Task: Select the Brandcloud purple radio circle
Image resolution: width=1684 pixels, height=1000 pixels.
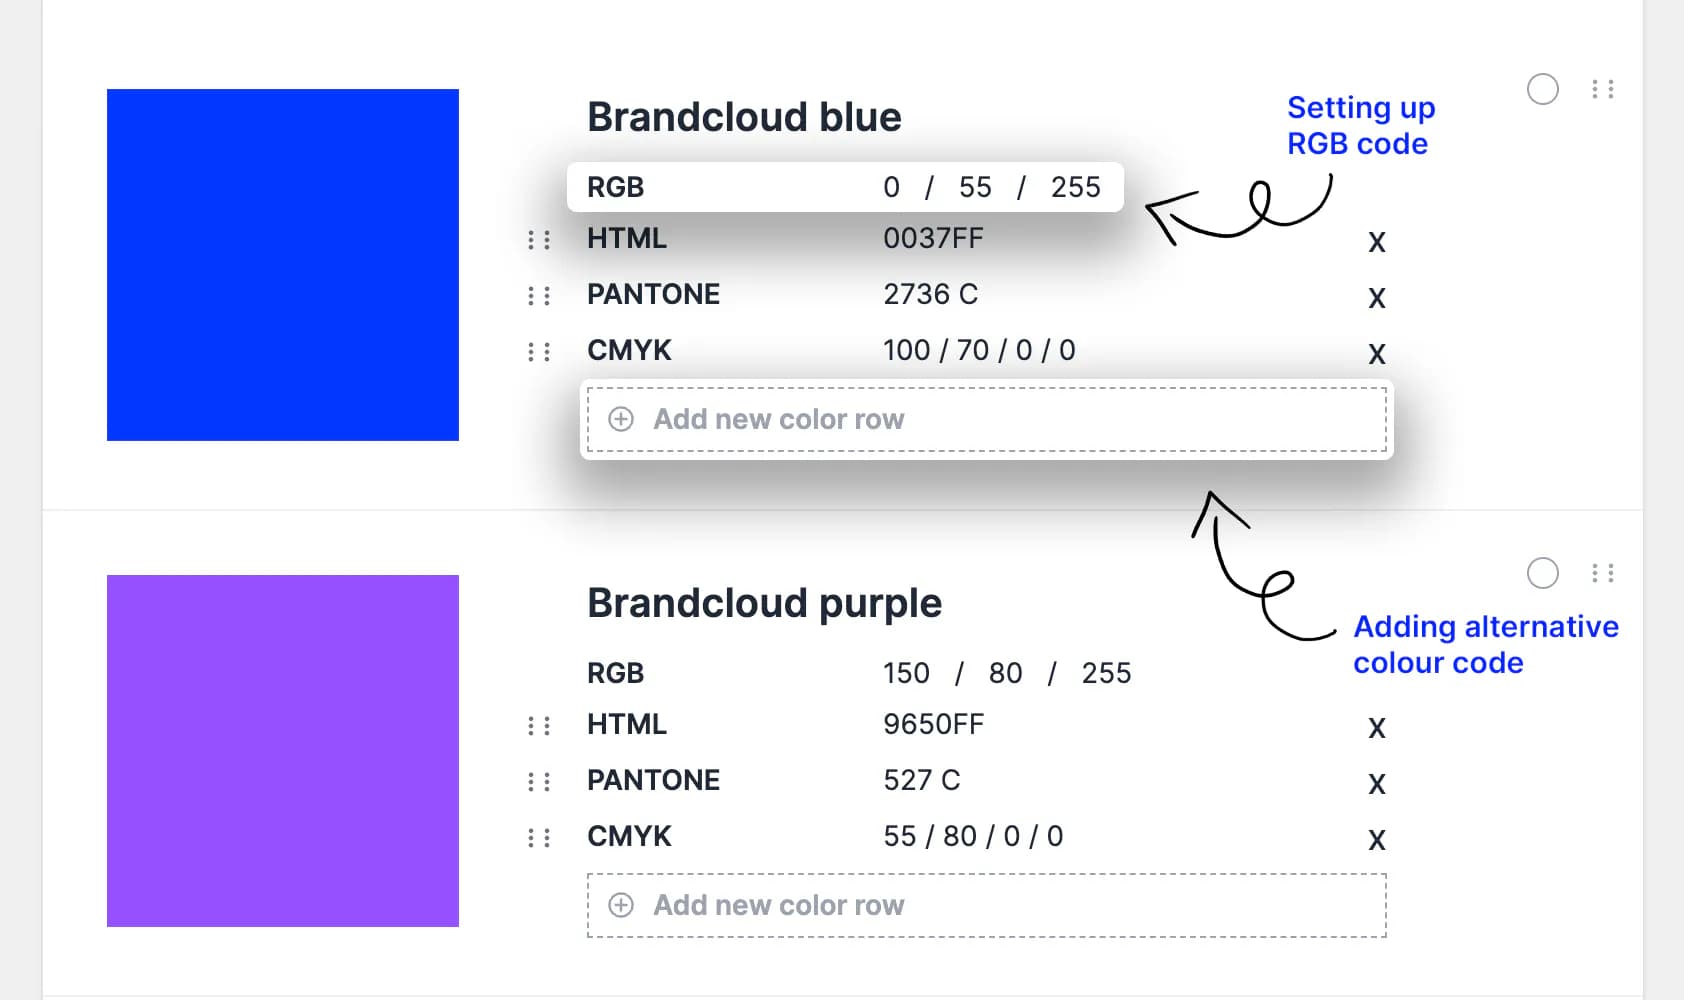Action: click(x=1543, y=573)
